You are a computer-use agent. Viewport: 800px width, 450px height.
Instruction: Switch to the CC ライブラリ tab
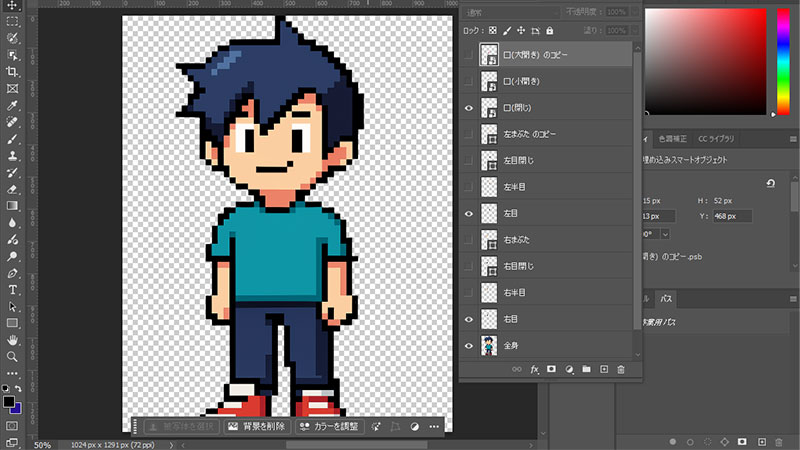pos(716,139)
